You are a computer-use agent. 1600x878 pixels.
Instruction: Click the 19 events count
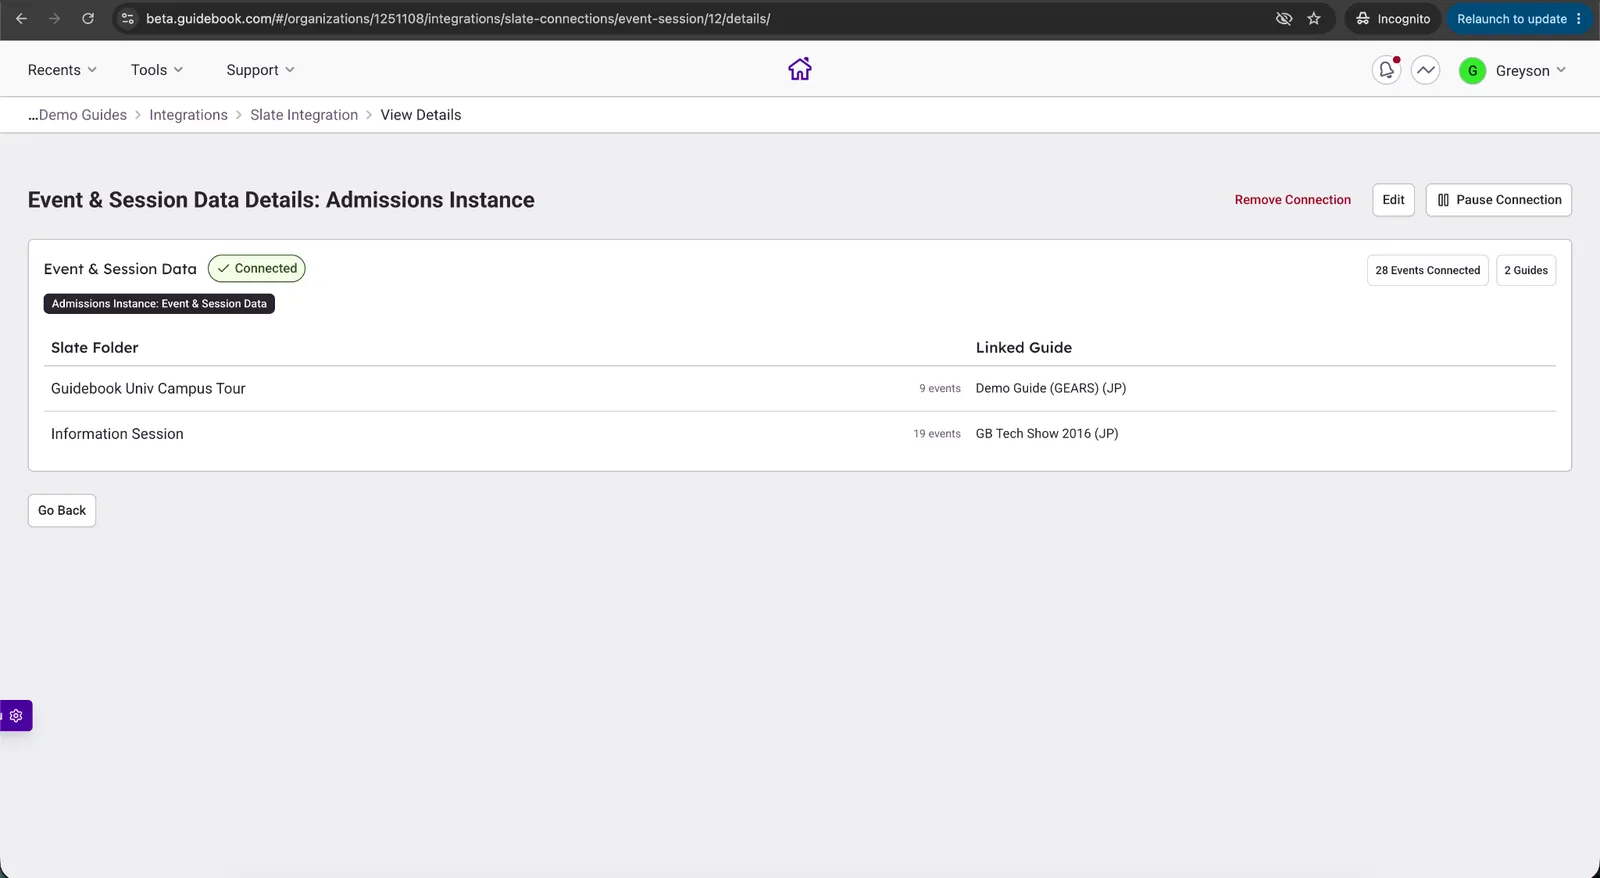click(937, 434)
